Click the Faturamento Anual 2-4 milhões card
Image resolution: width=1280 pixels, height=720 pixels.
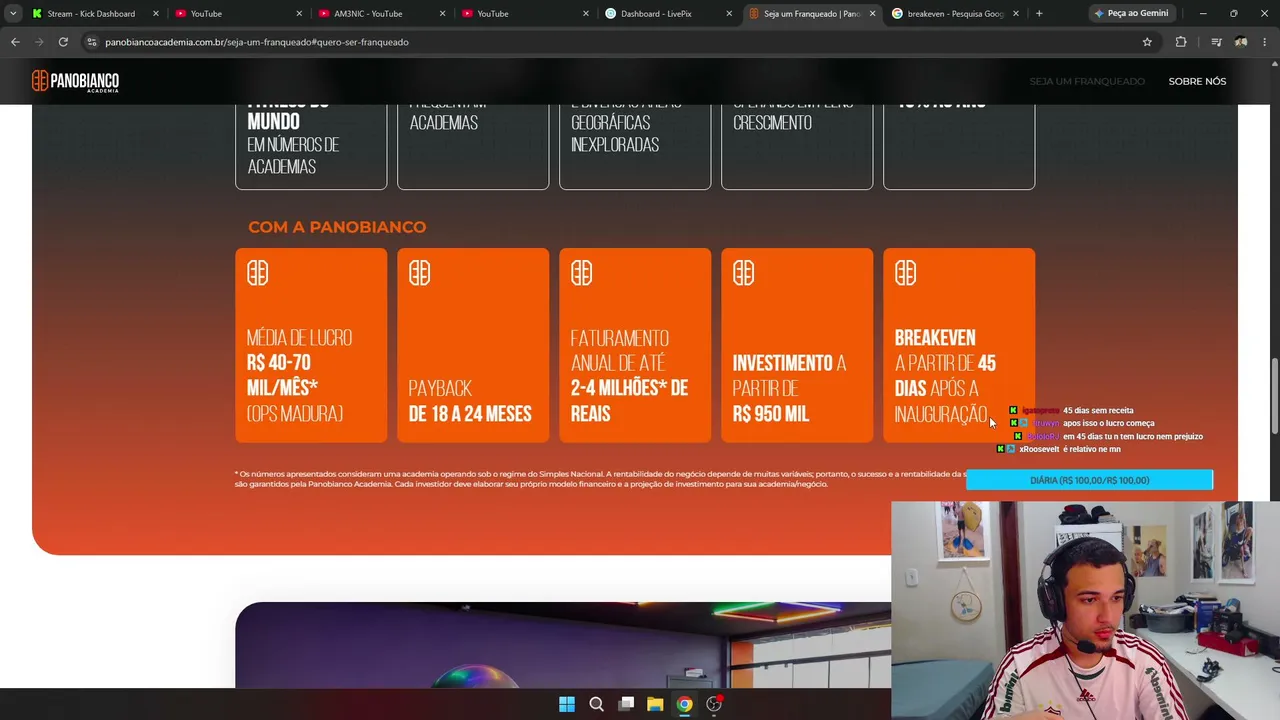tap(635, 345)
